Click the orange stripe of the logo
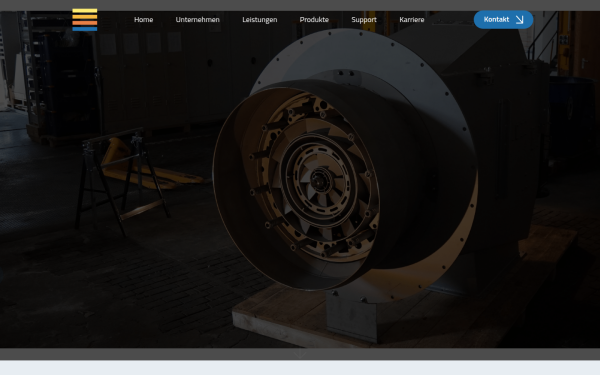 85,23
